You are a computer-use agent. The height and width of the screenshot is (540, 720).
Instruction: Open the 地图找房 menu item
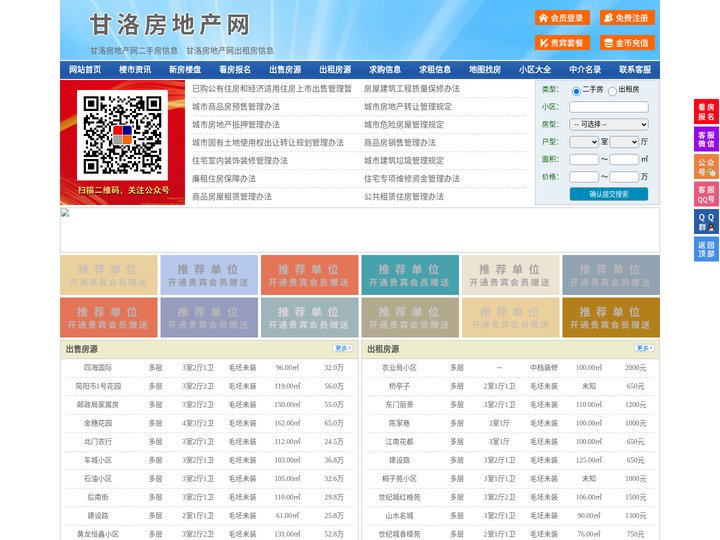tap(485, 70)
